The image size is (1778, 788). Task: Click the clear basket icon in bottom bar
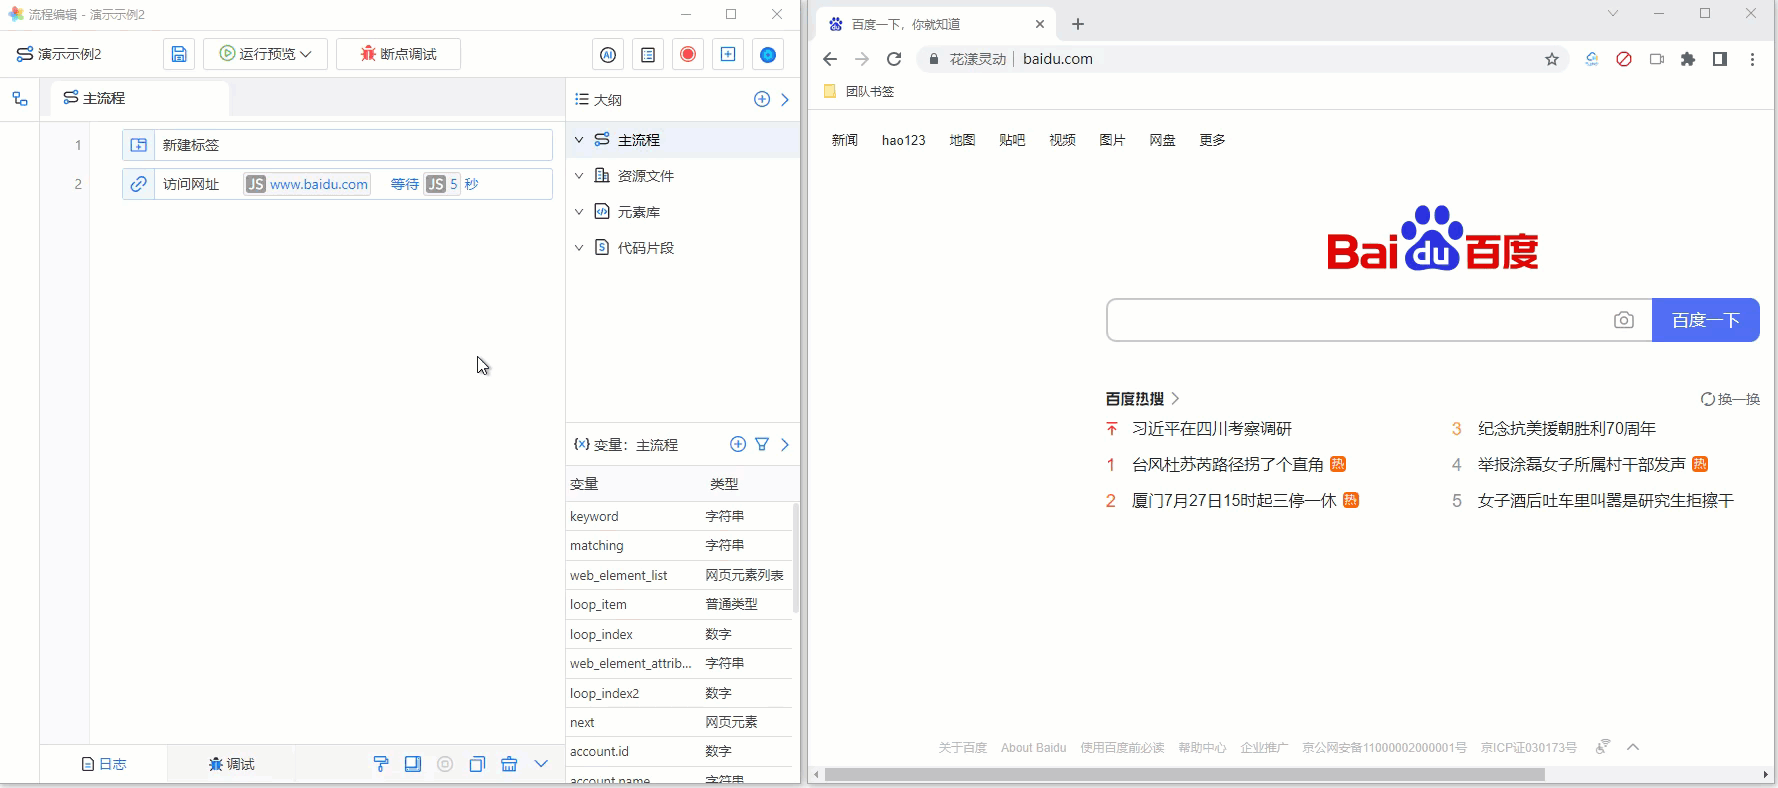(x=509, y=764)
